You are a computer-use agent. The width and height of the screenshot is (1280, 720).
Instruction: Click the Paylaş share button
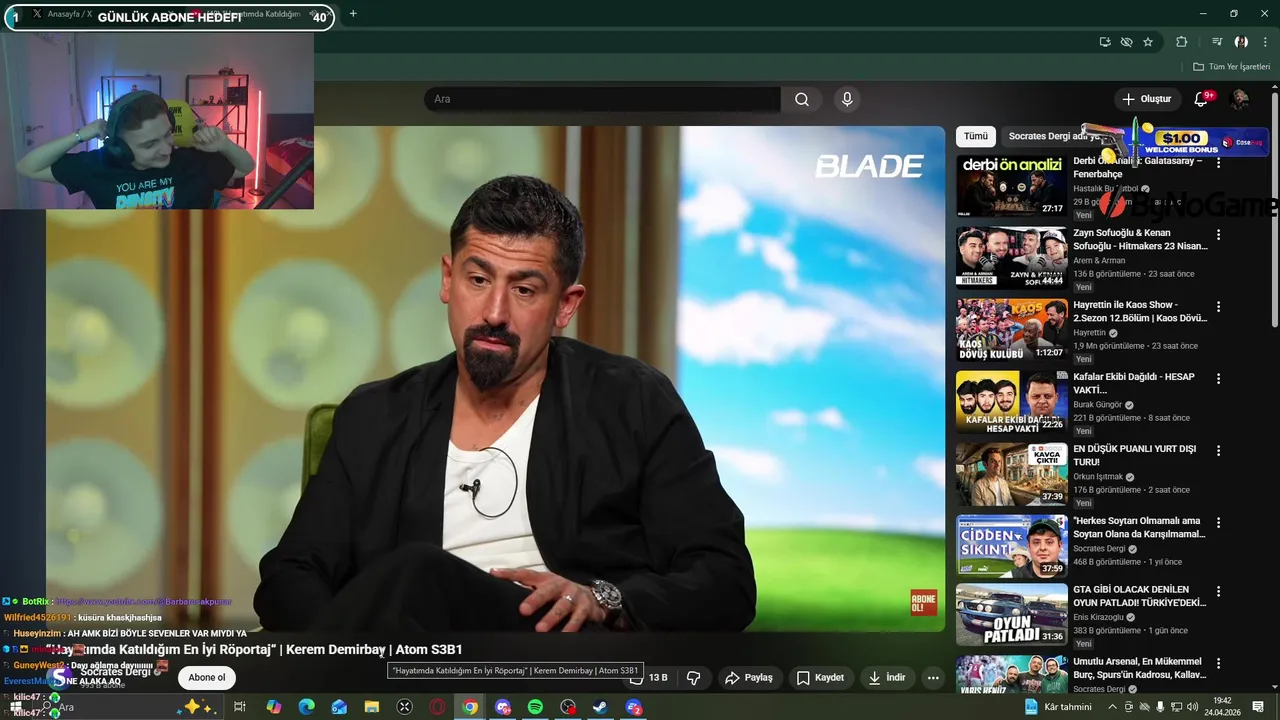point(749,678)
